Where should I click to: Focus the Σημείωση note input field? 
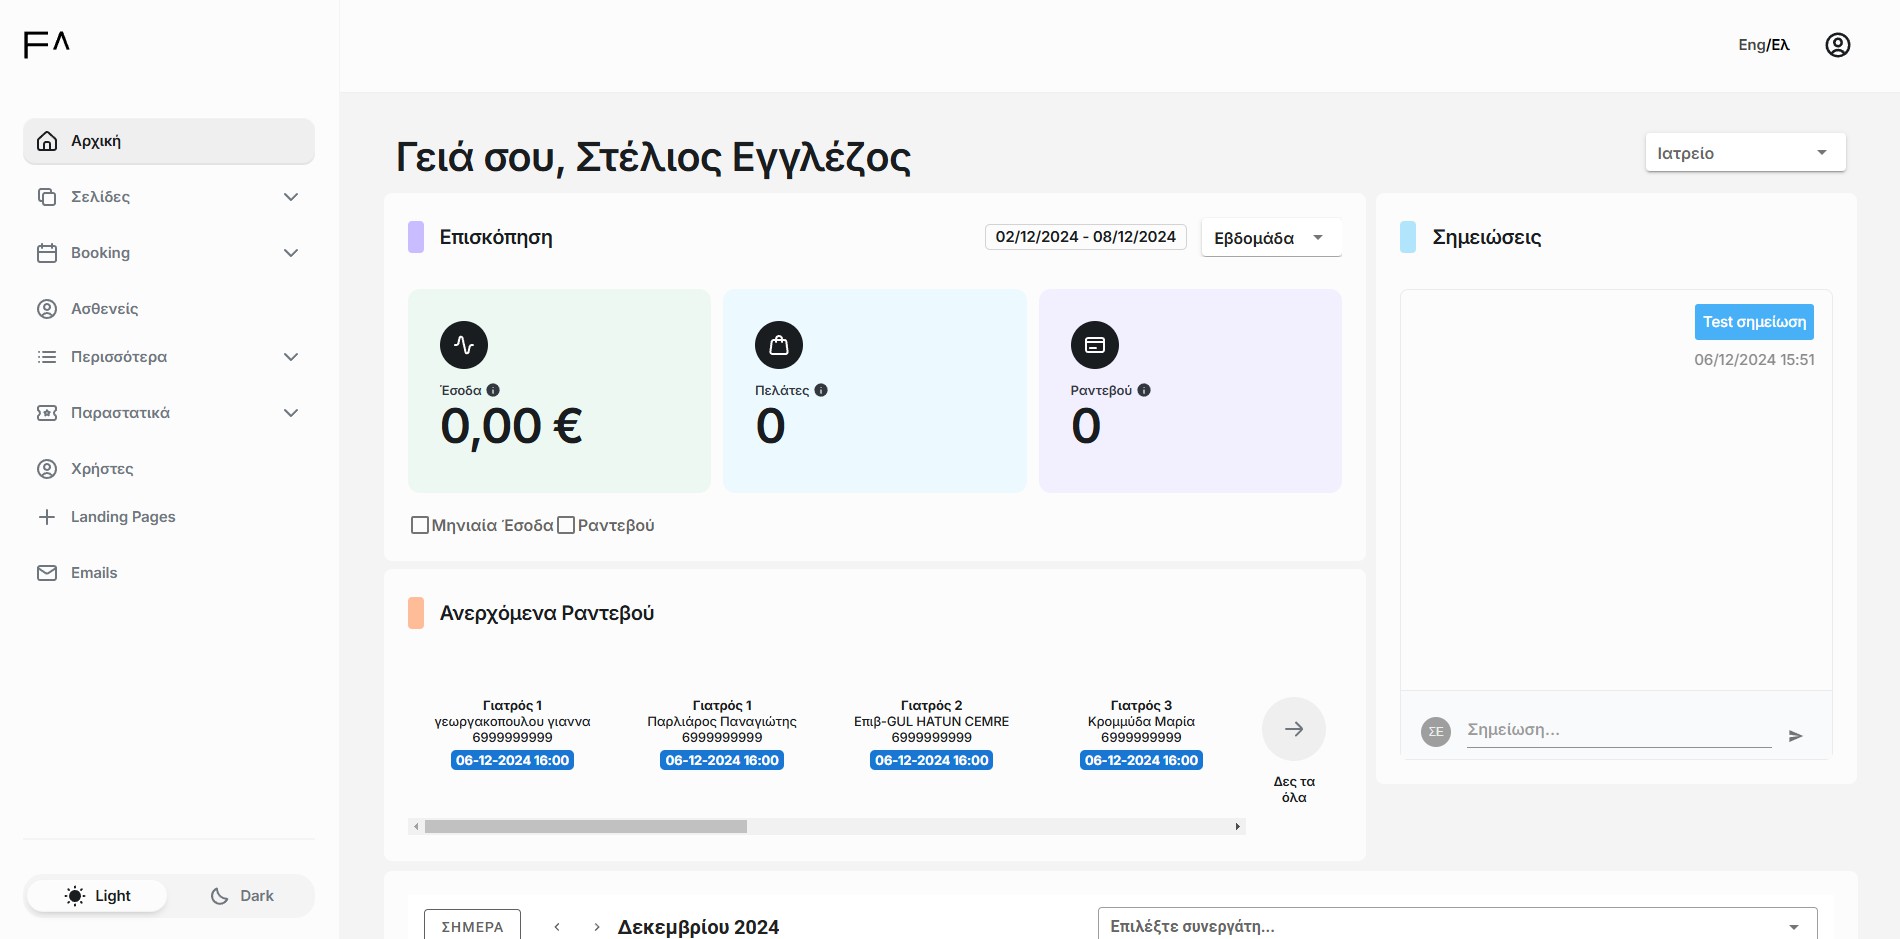click(x=1617, y=730)
